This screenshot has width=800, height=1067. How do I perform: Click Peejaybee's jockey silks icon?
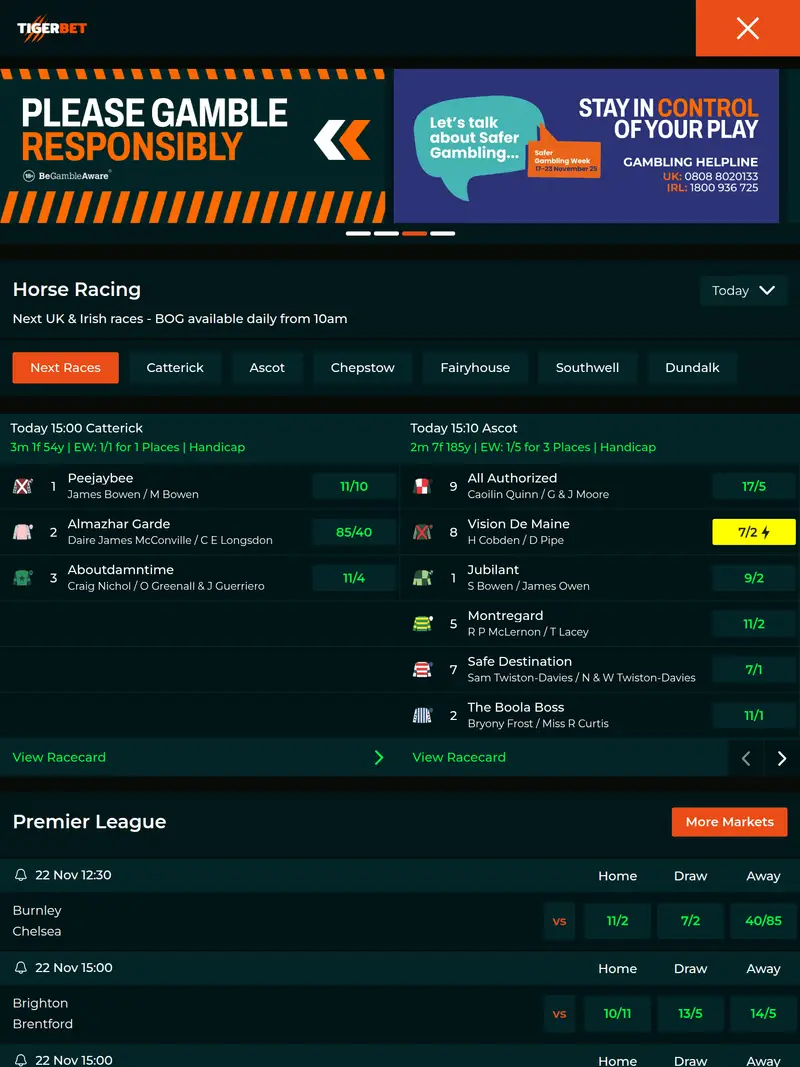point(25,484)
